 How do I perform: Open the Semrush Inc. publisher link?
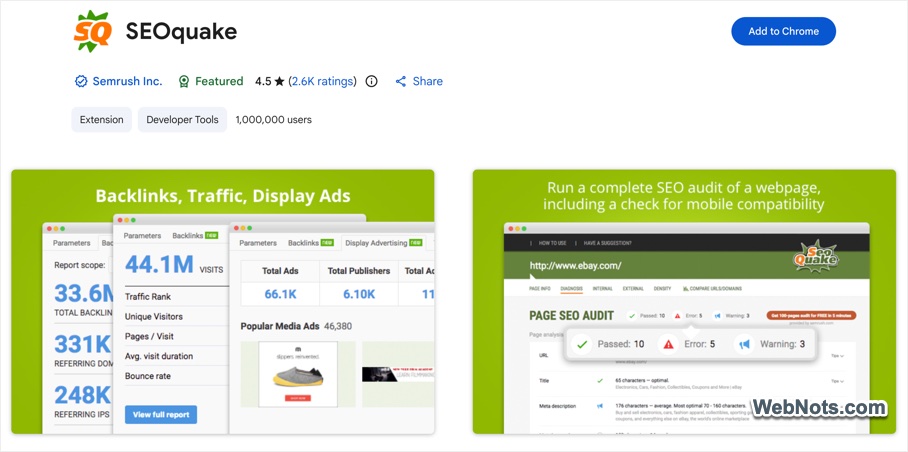127,82
